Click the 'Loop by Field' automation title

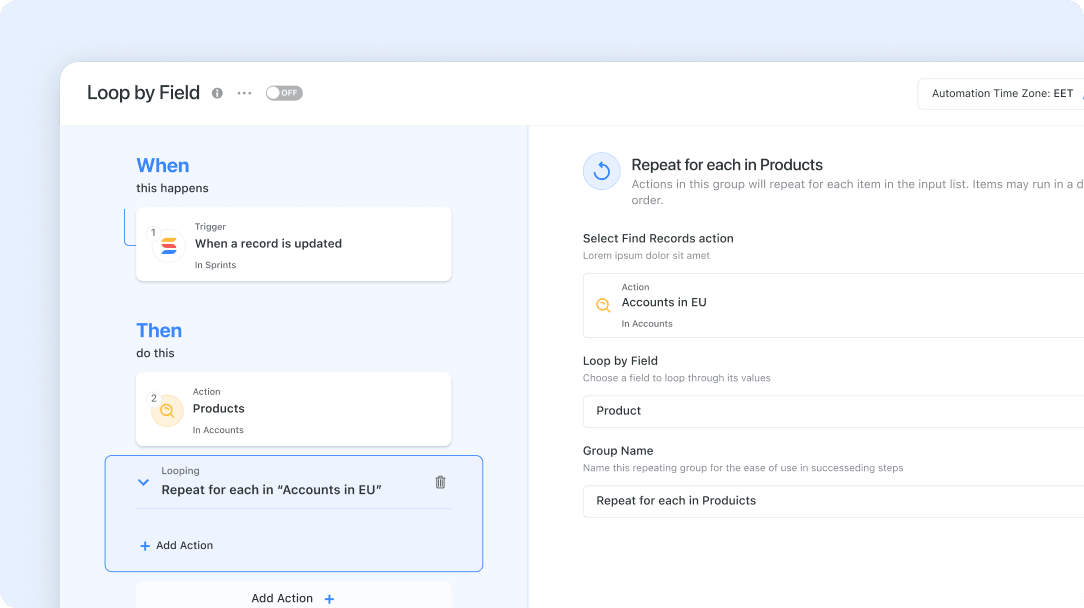[x=143, y=93]
